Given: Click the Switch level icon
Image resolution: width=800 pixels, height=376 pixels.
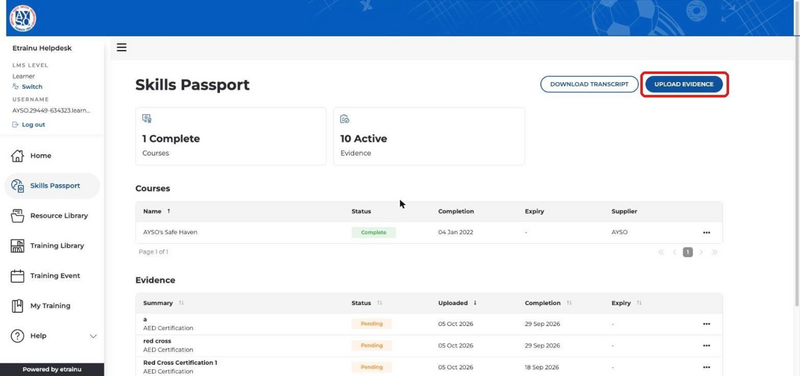Looking at the screenshot, I should pyautogui.click(x=15, y=87).
